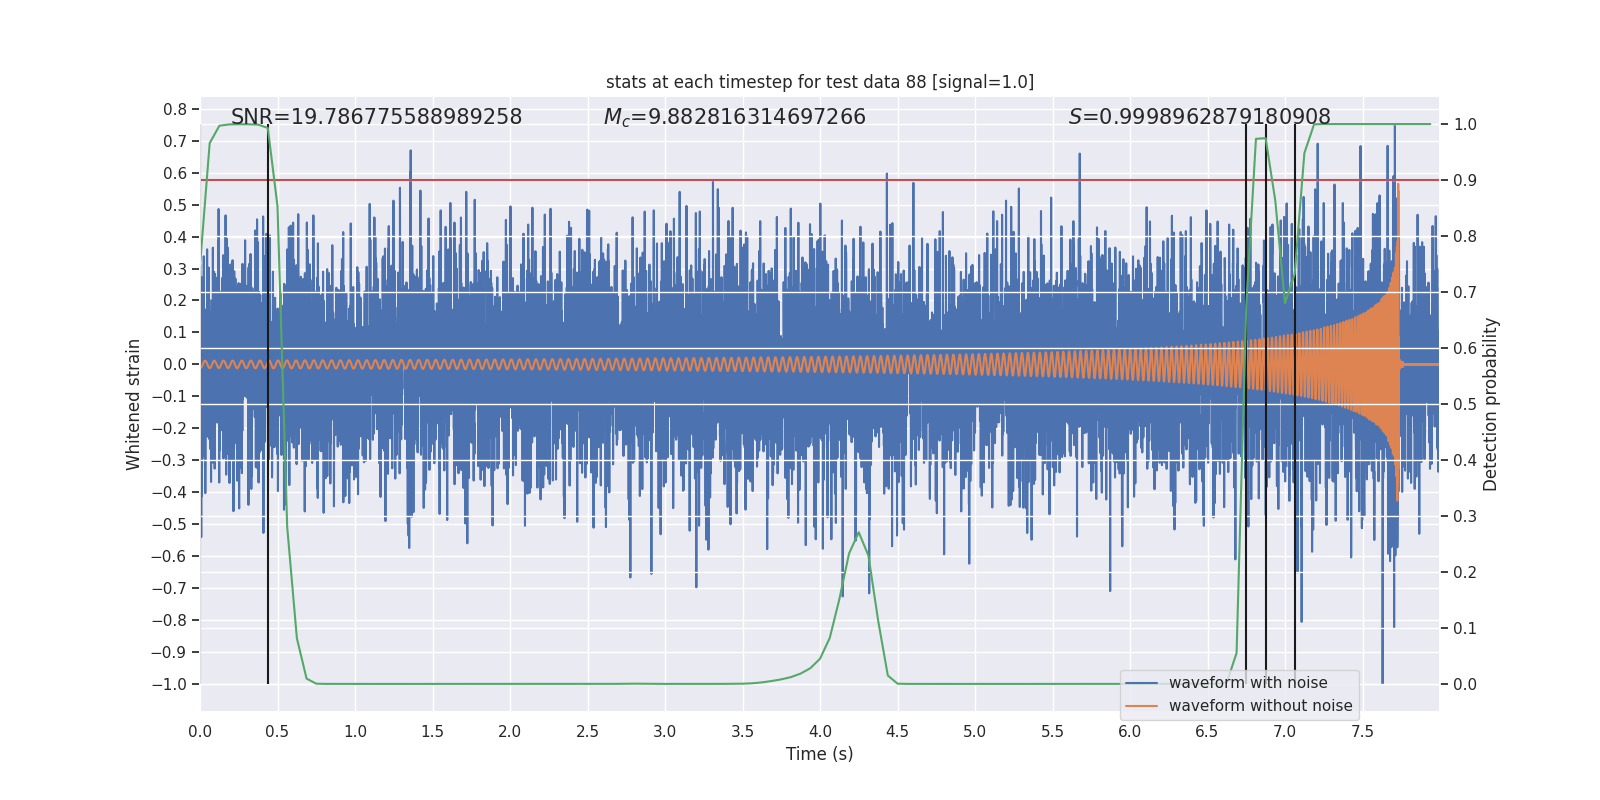This screenshot has width=1600, height=800.
Task: Click the blue line swatch in the legend
Action: (x=1141, y=683)
